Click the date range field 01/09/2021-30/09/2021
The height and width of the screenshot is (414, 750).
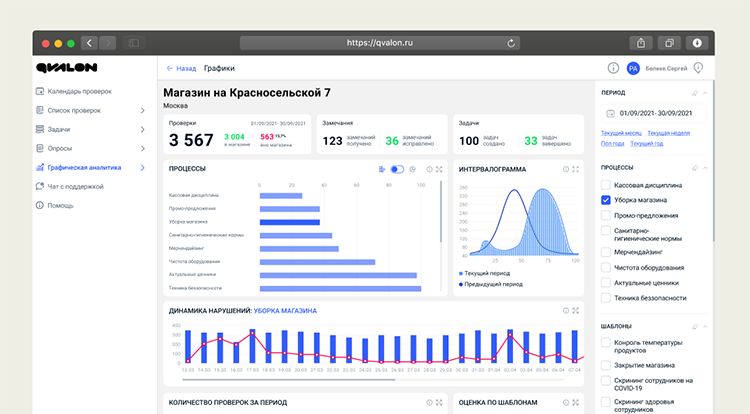(x=659, y=114)
